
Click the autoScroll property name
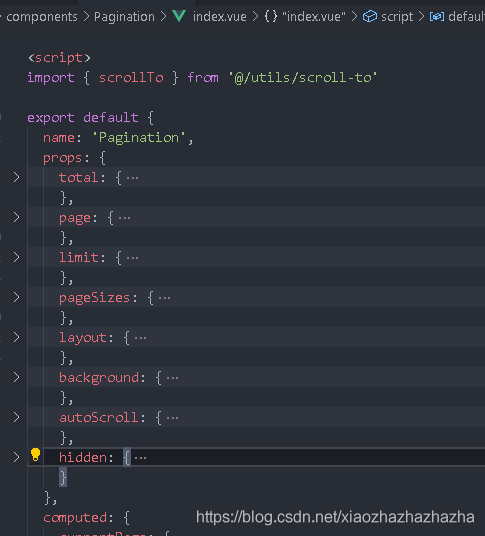(99, 418)
